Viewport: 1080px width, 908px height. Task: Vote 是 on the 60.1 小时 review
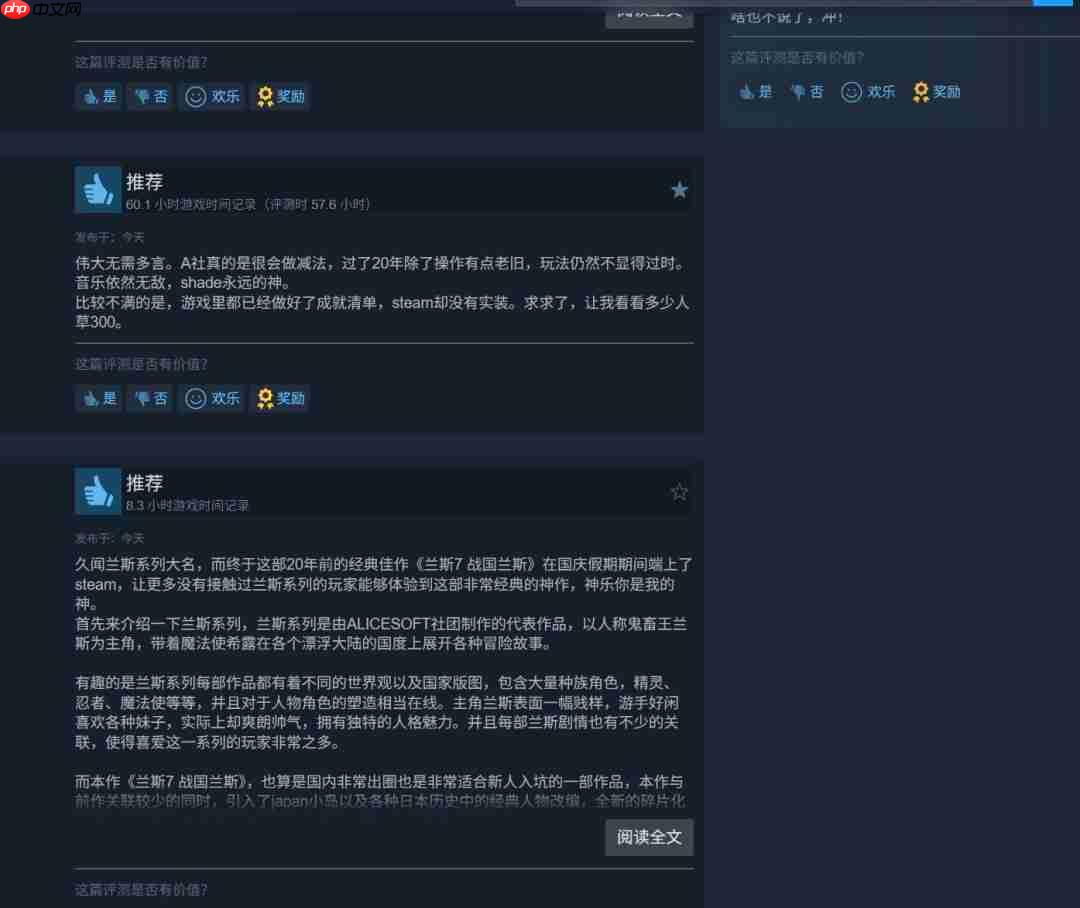[98, 398]
